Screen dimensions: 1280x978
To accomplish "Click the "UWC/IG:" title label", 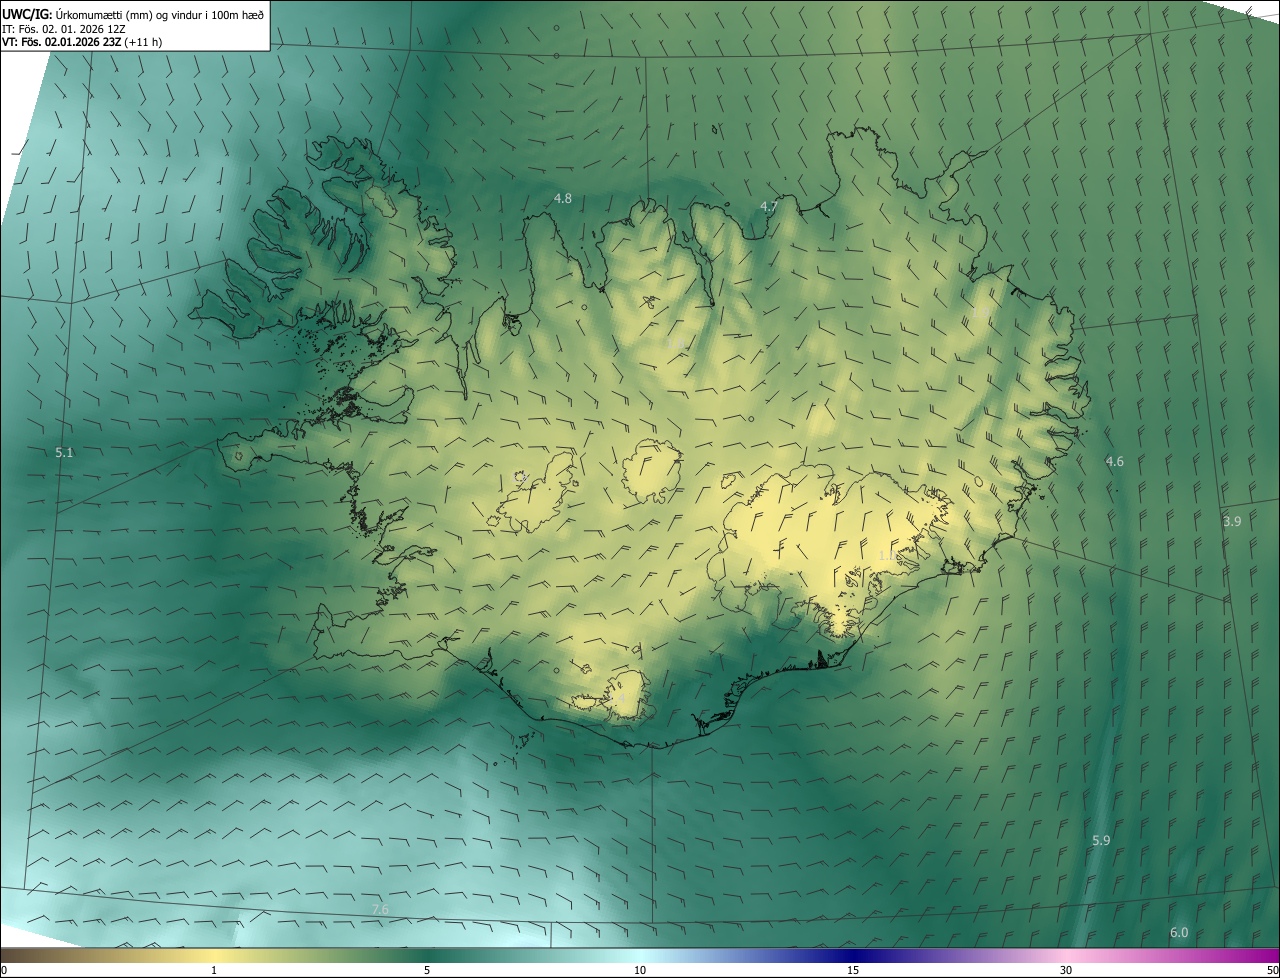I will click(x=27, y=13).
